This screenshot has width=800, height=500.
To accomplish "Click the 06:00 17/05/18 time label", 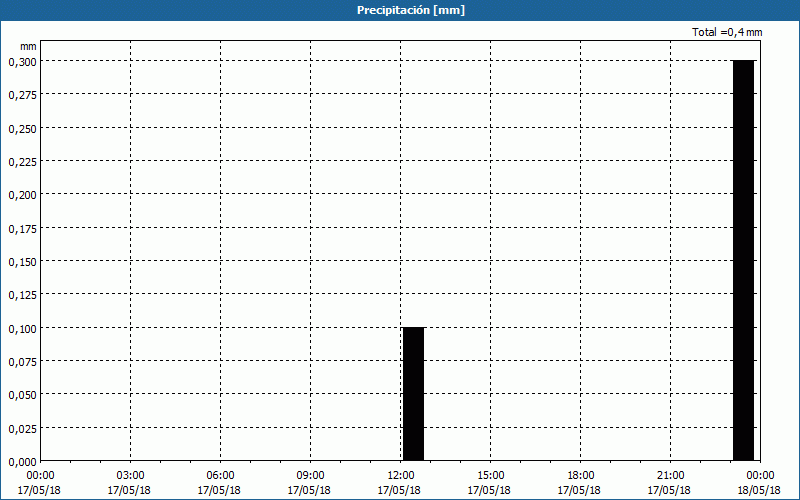I will coord(219,483).
